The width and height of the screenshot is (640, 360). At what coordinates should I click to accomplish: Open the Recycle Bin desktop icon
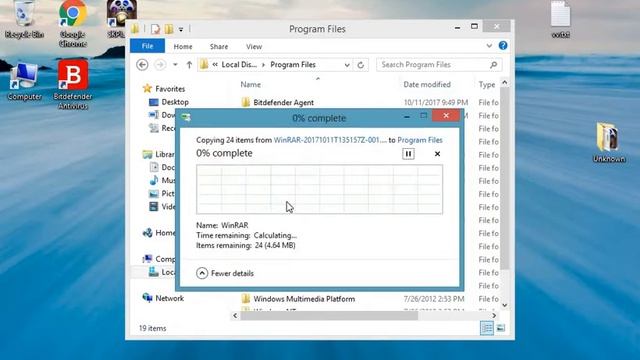pos(24,20)
